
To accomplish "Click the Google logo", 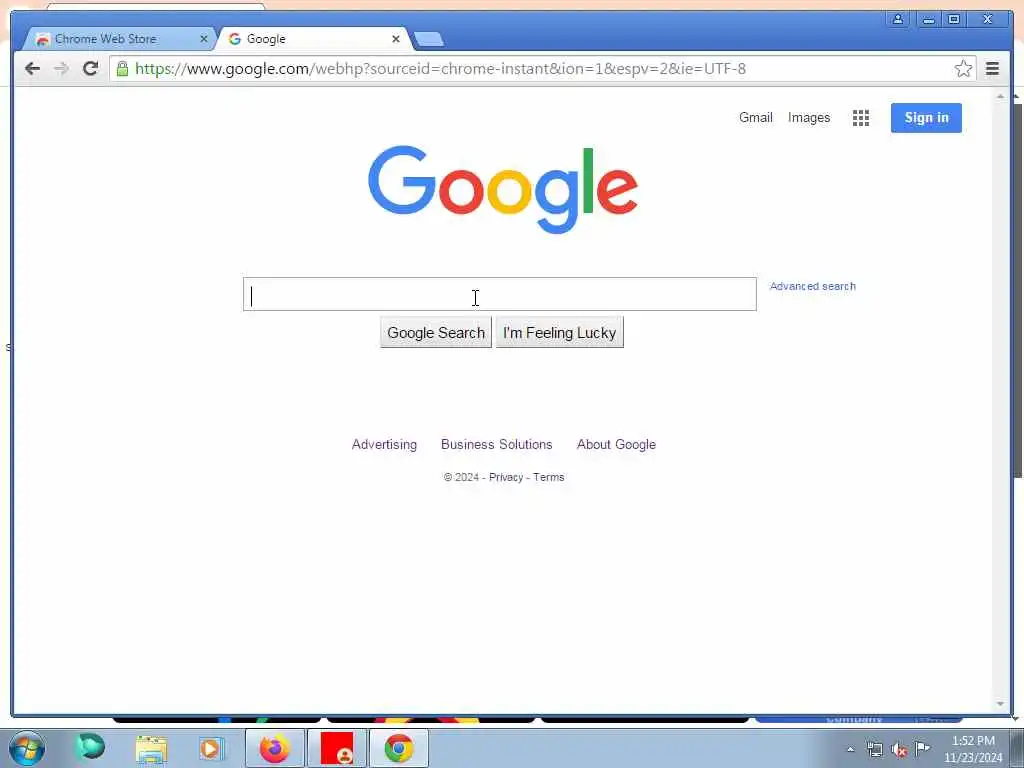I will click(503, 189).
